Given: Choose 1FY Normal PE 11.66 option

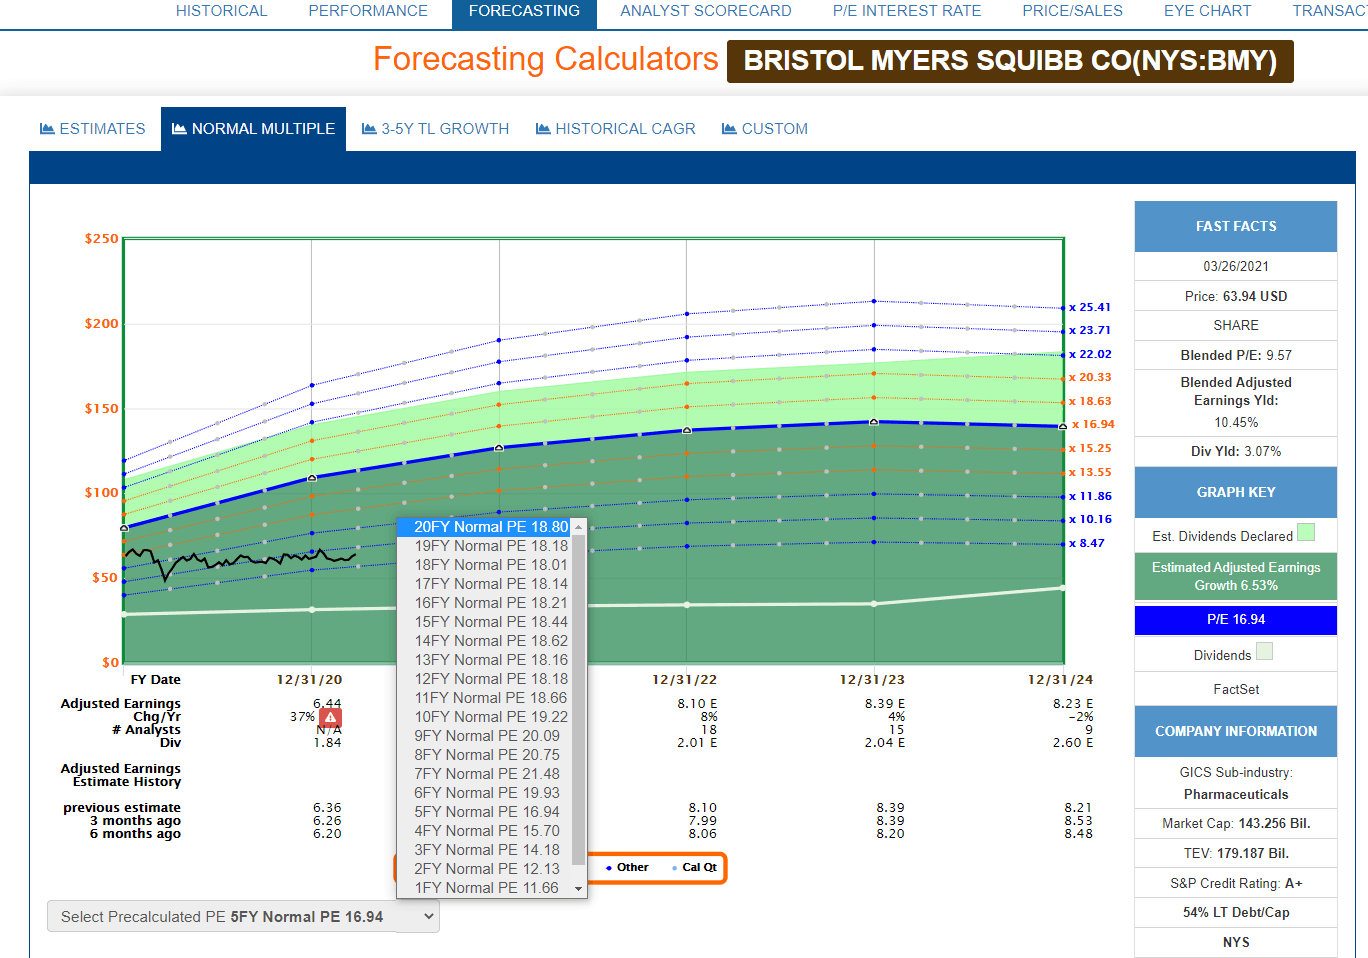Looking at the screenshot, I should point(485,888).
